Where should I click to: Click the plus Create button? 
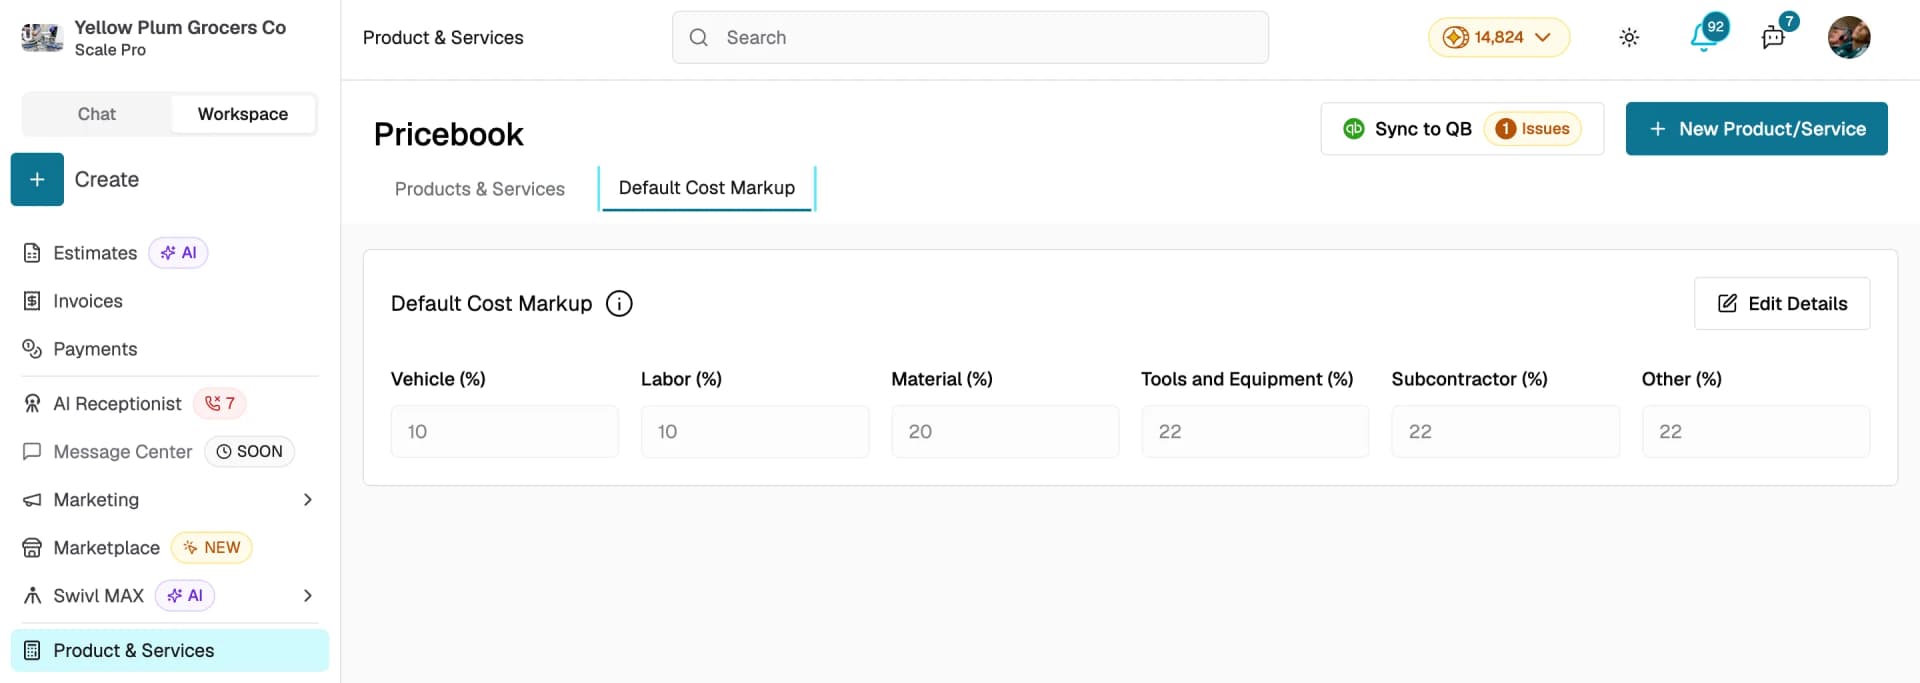tap(37, 179)
